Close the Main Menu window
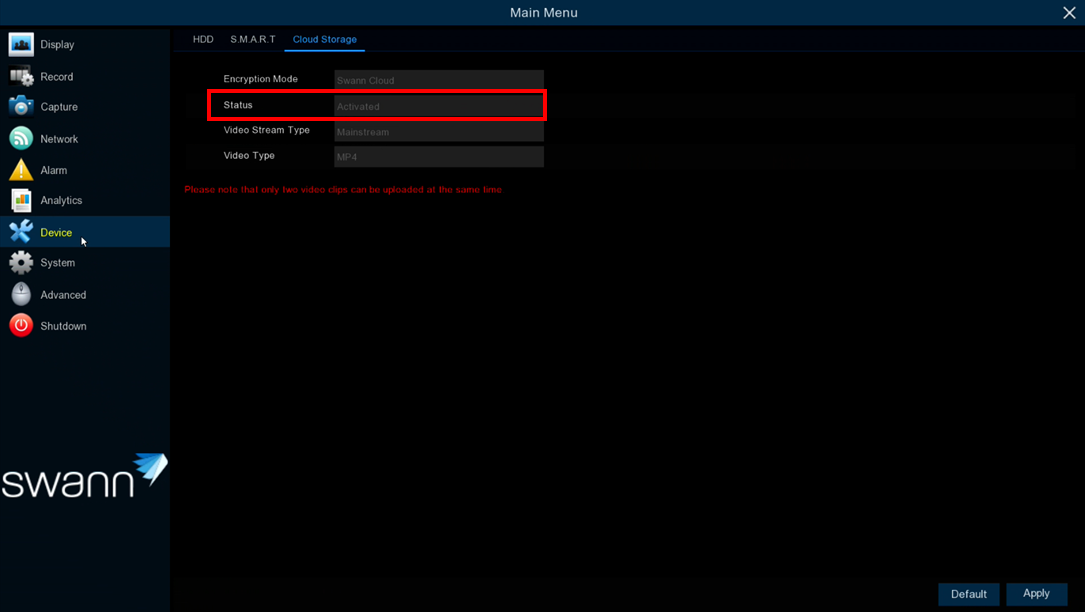Image resolution: width=1085 pixels, height=612 pixels. point(1069,13)
